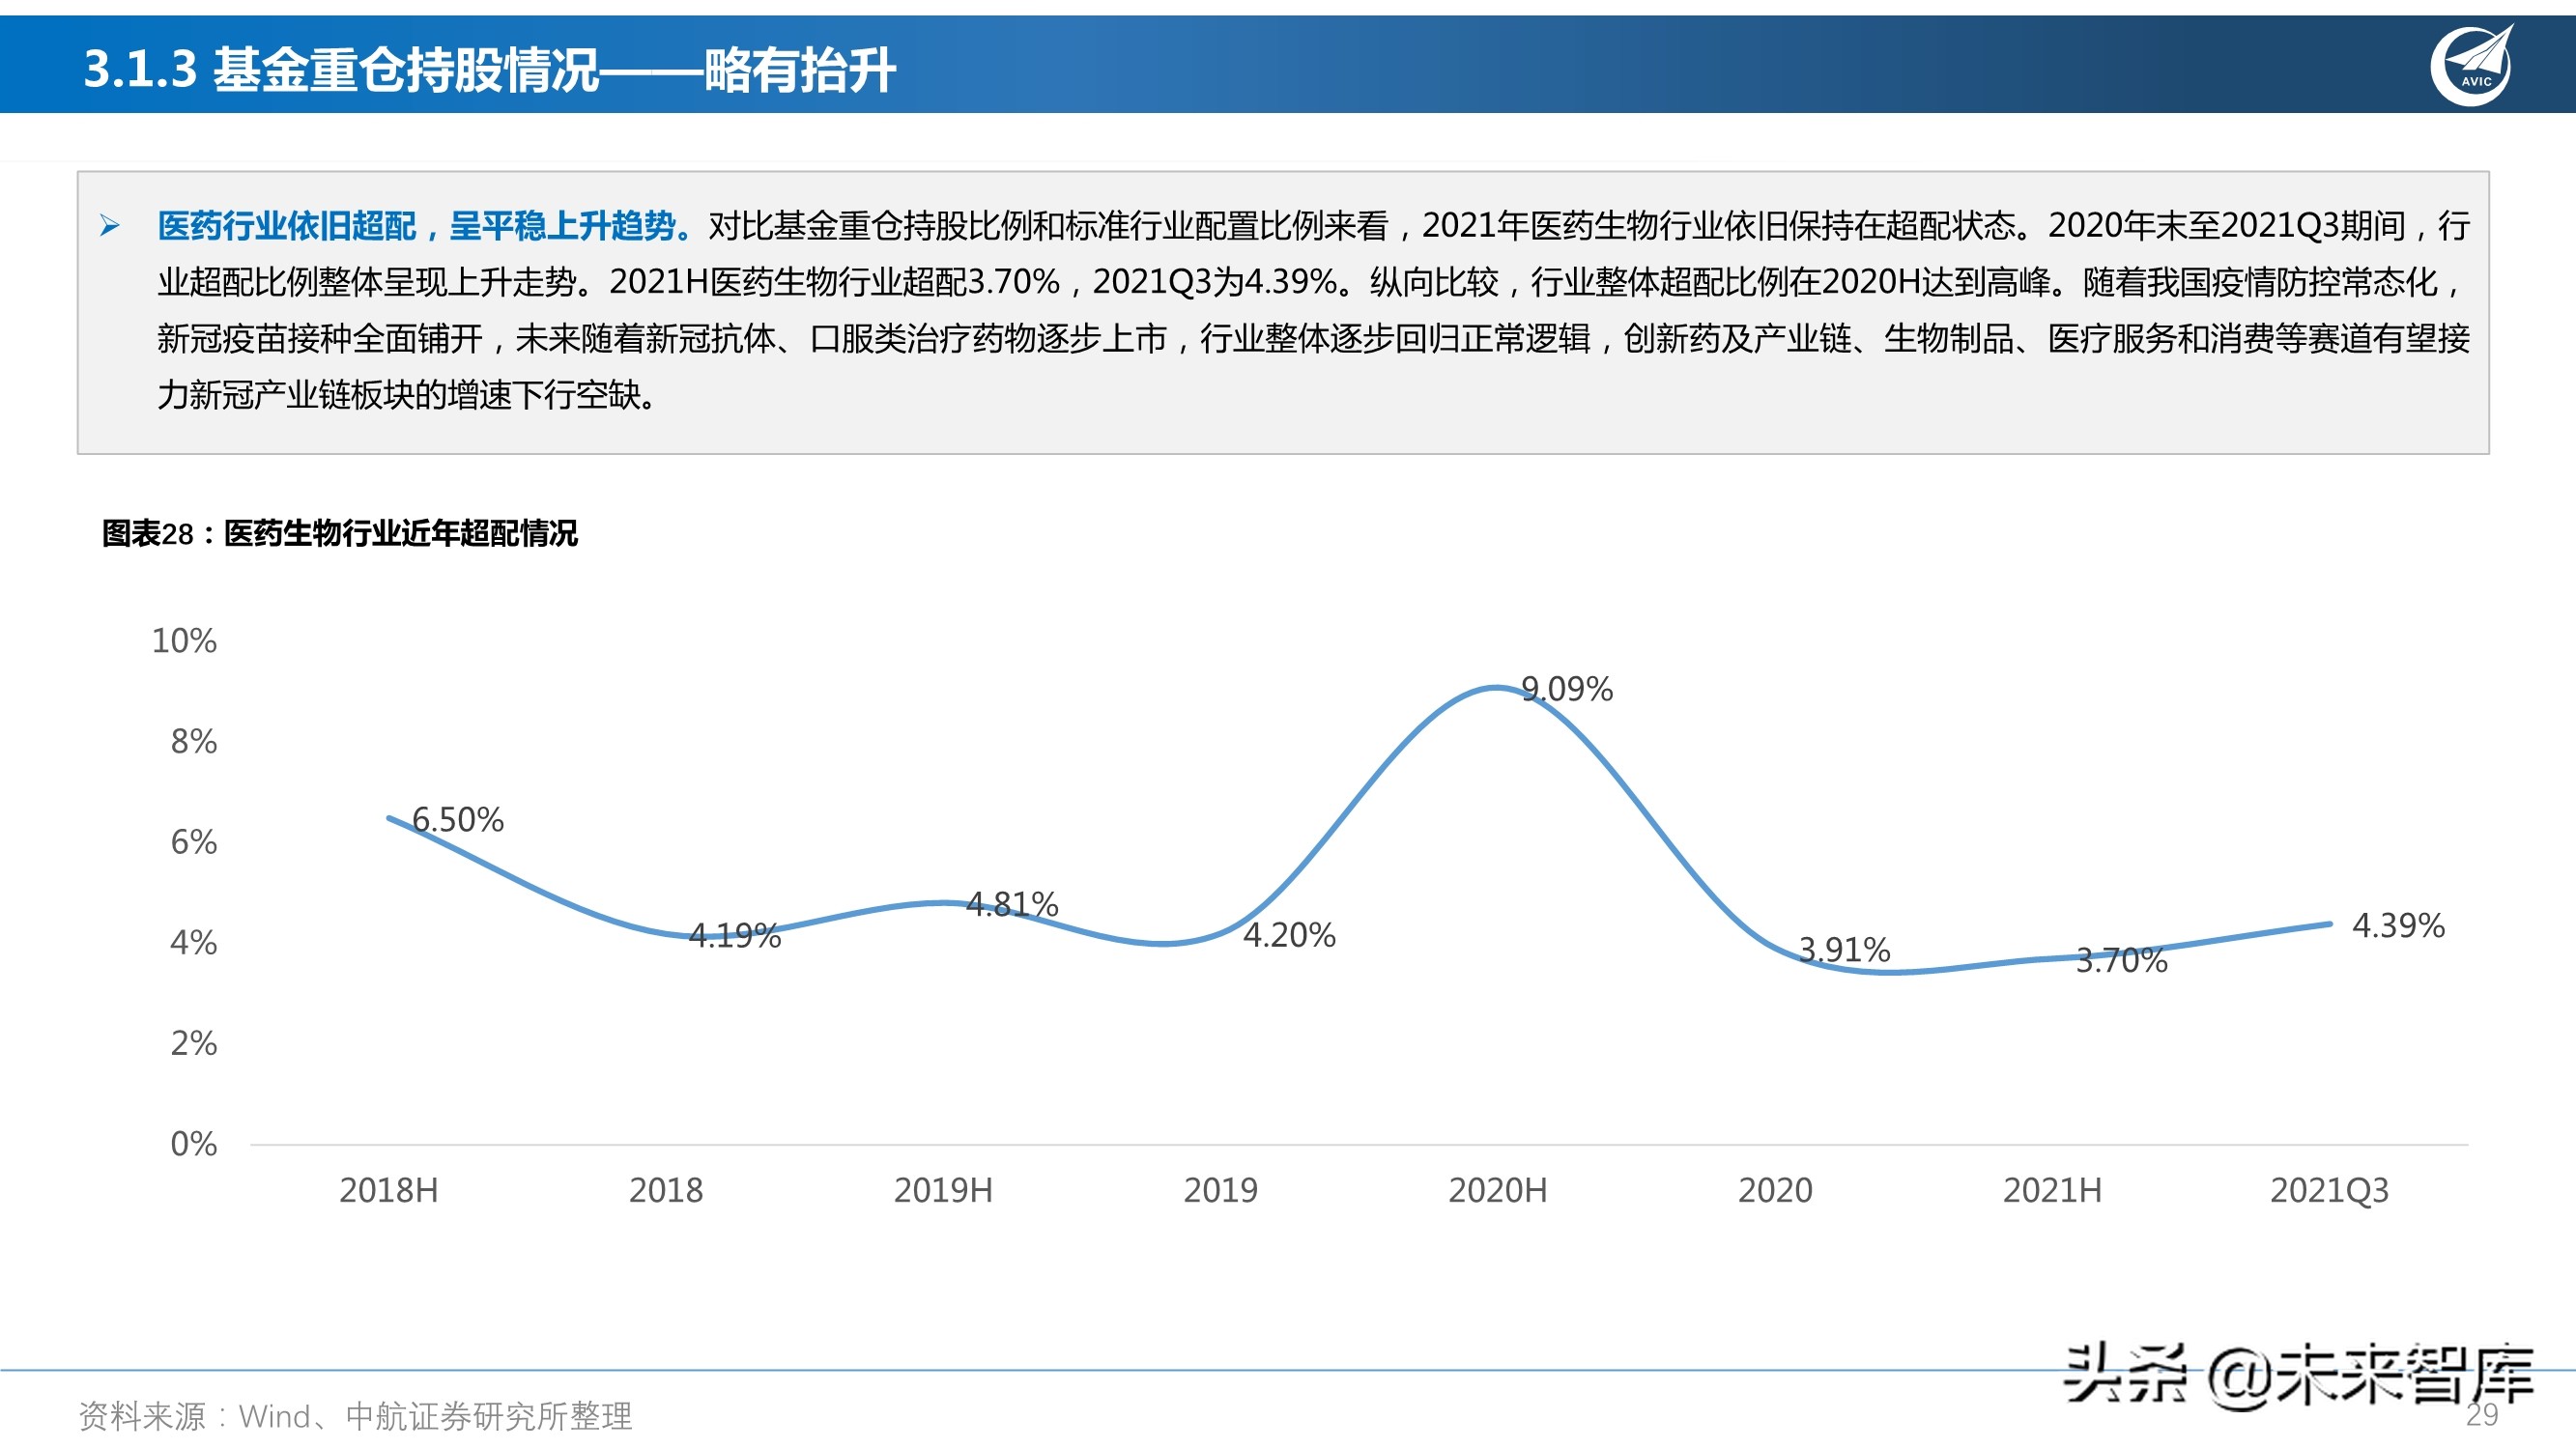Click the AVIC logo in the header

pos(2473,65)
